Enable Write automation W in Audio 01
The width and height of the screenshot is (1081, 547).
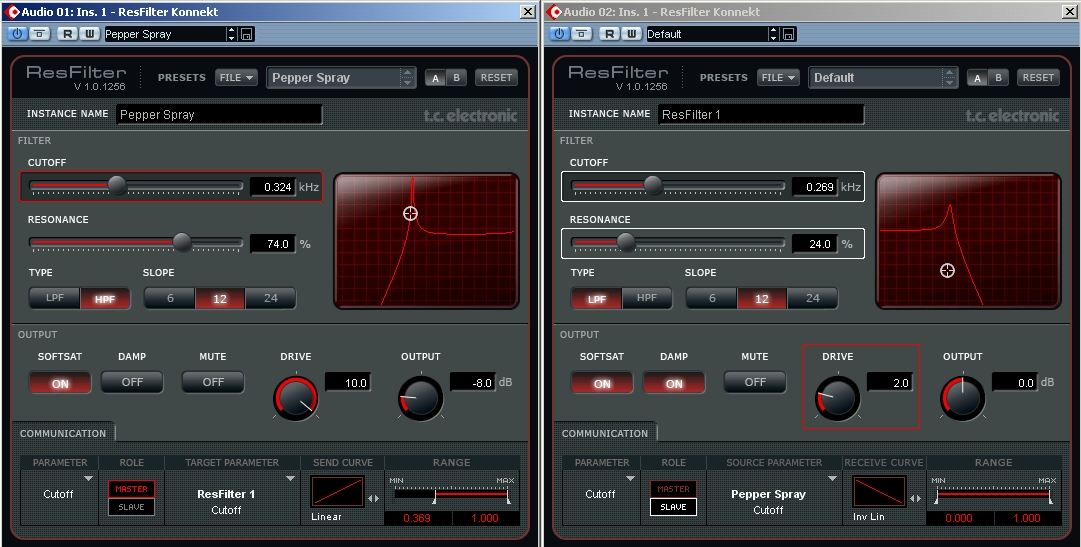[90, 34]
